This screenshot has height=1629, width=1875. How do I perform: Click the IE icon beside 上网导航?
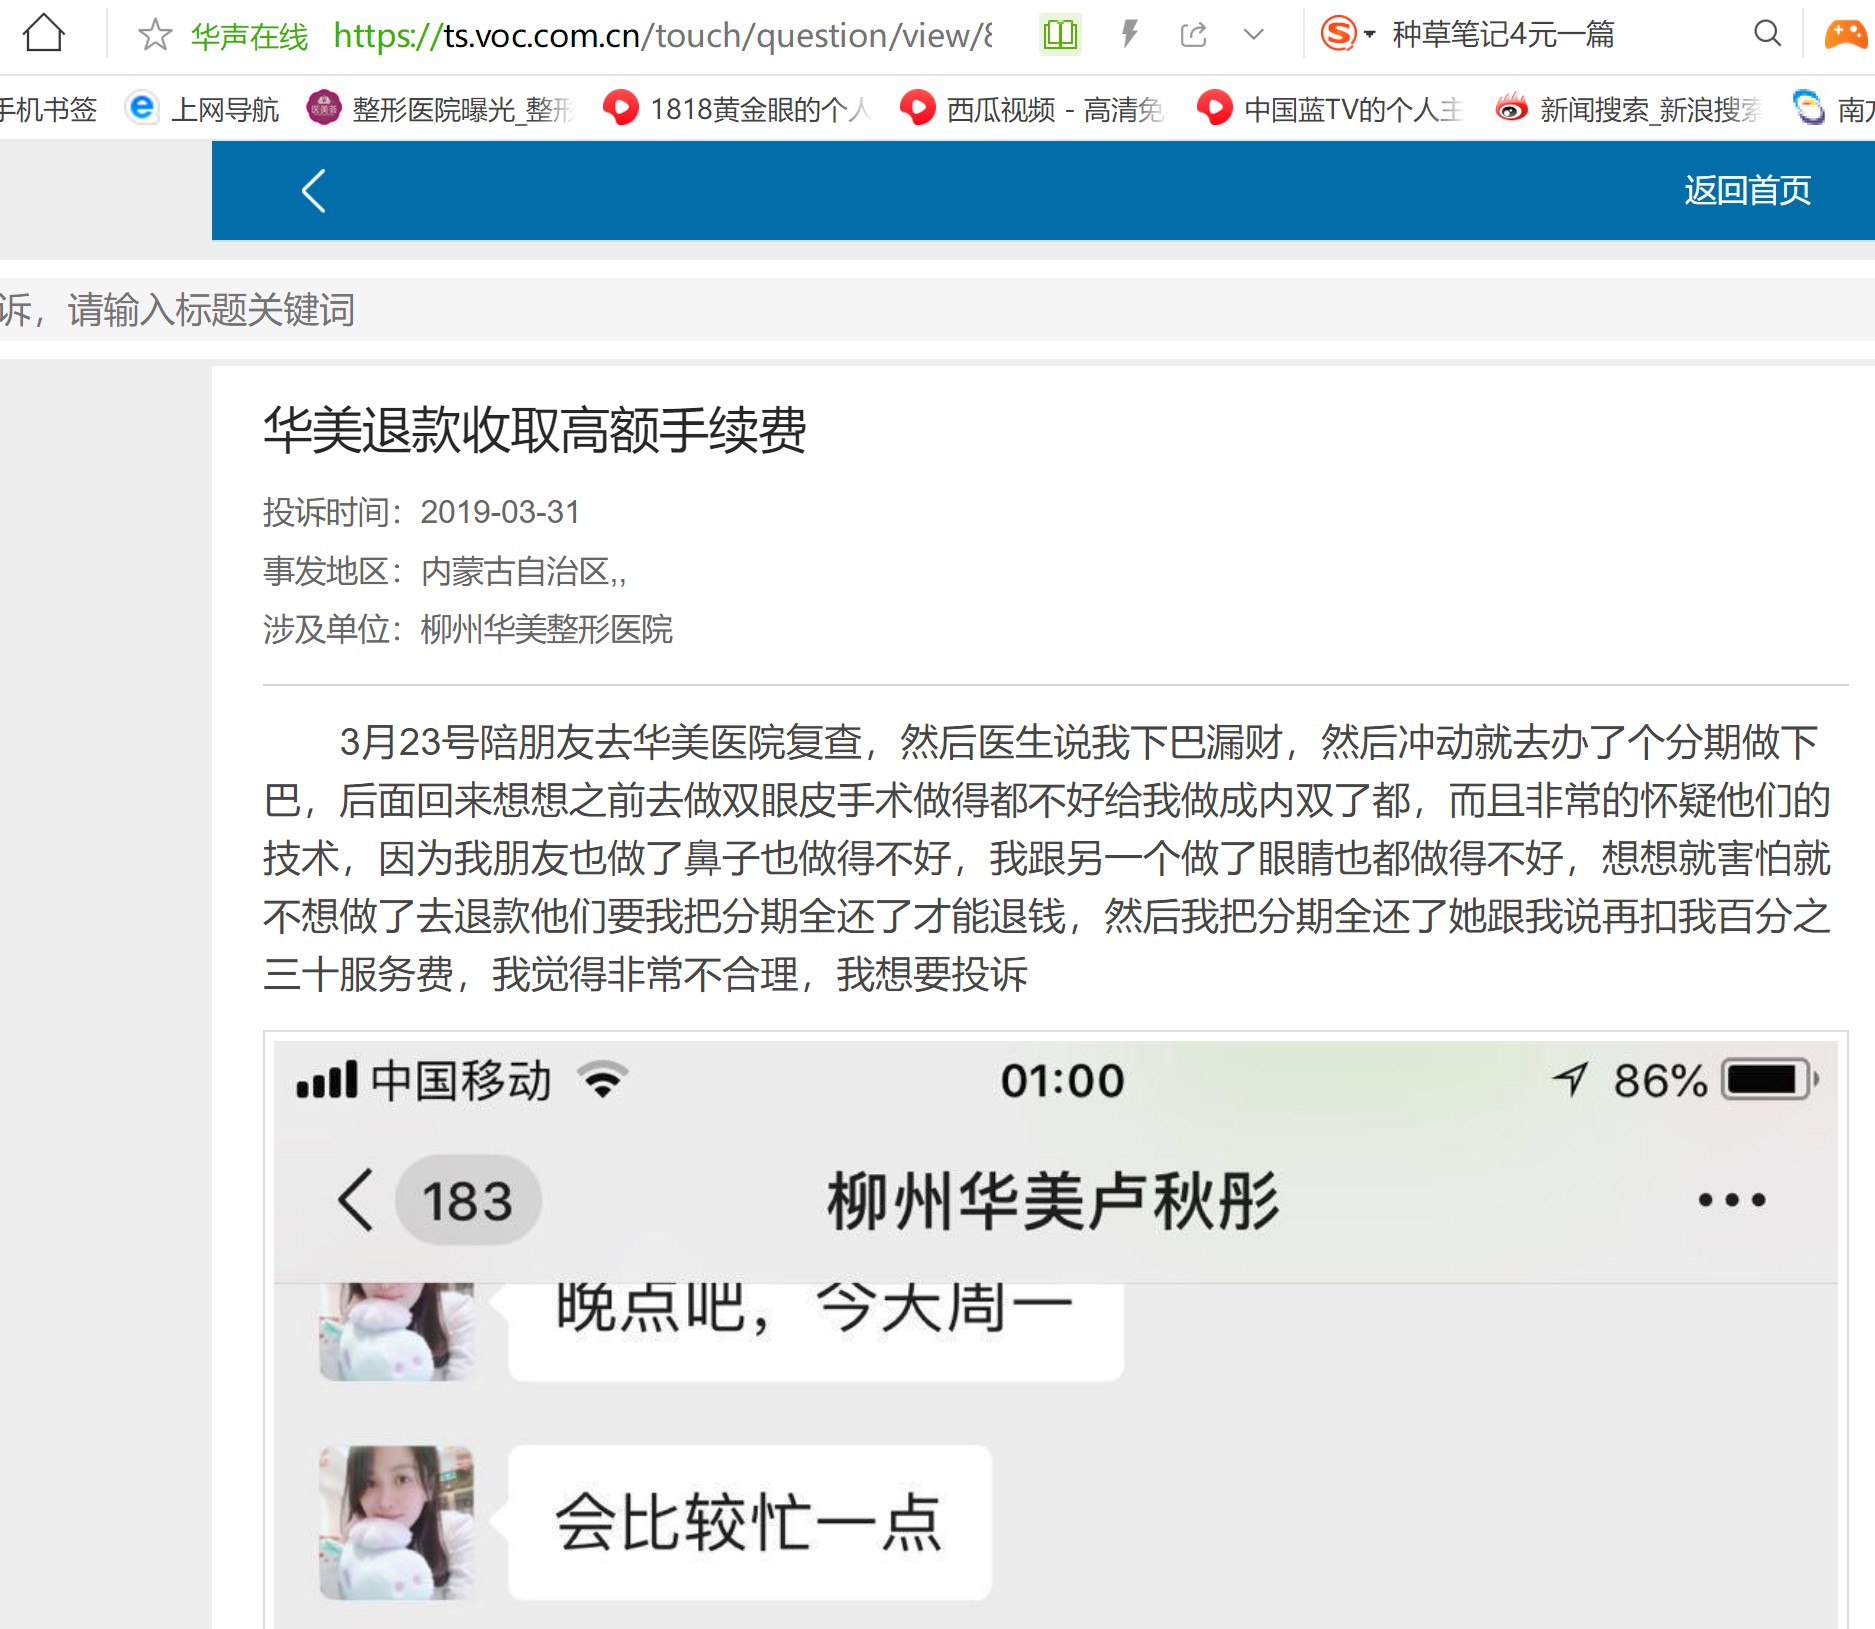[x=142, y=107]
